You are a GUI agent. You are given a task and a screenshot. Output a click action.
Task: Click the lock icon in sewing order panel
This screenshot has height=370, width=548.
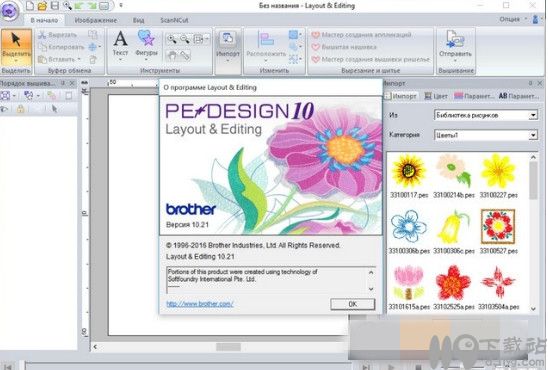pyautogui.click(x=21, y=109)
